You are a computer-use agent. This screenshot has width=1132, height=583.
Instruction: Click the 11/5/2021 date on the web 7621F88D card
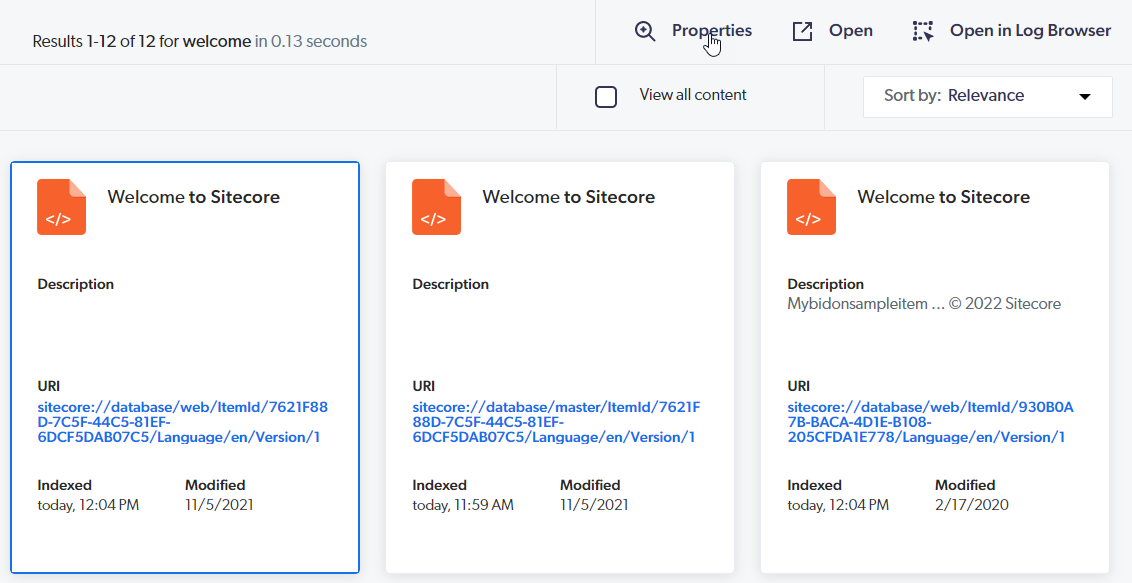pyautogui.click(x=219, y=505)
